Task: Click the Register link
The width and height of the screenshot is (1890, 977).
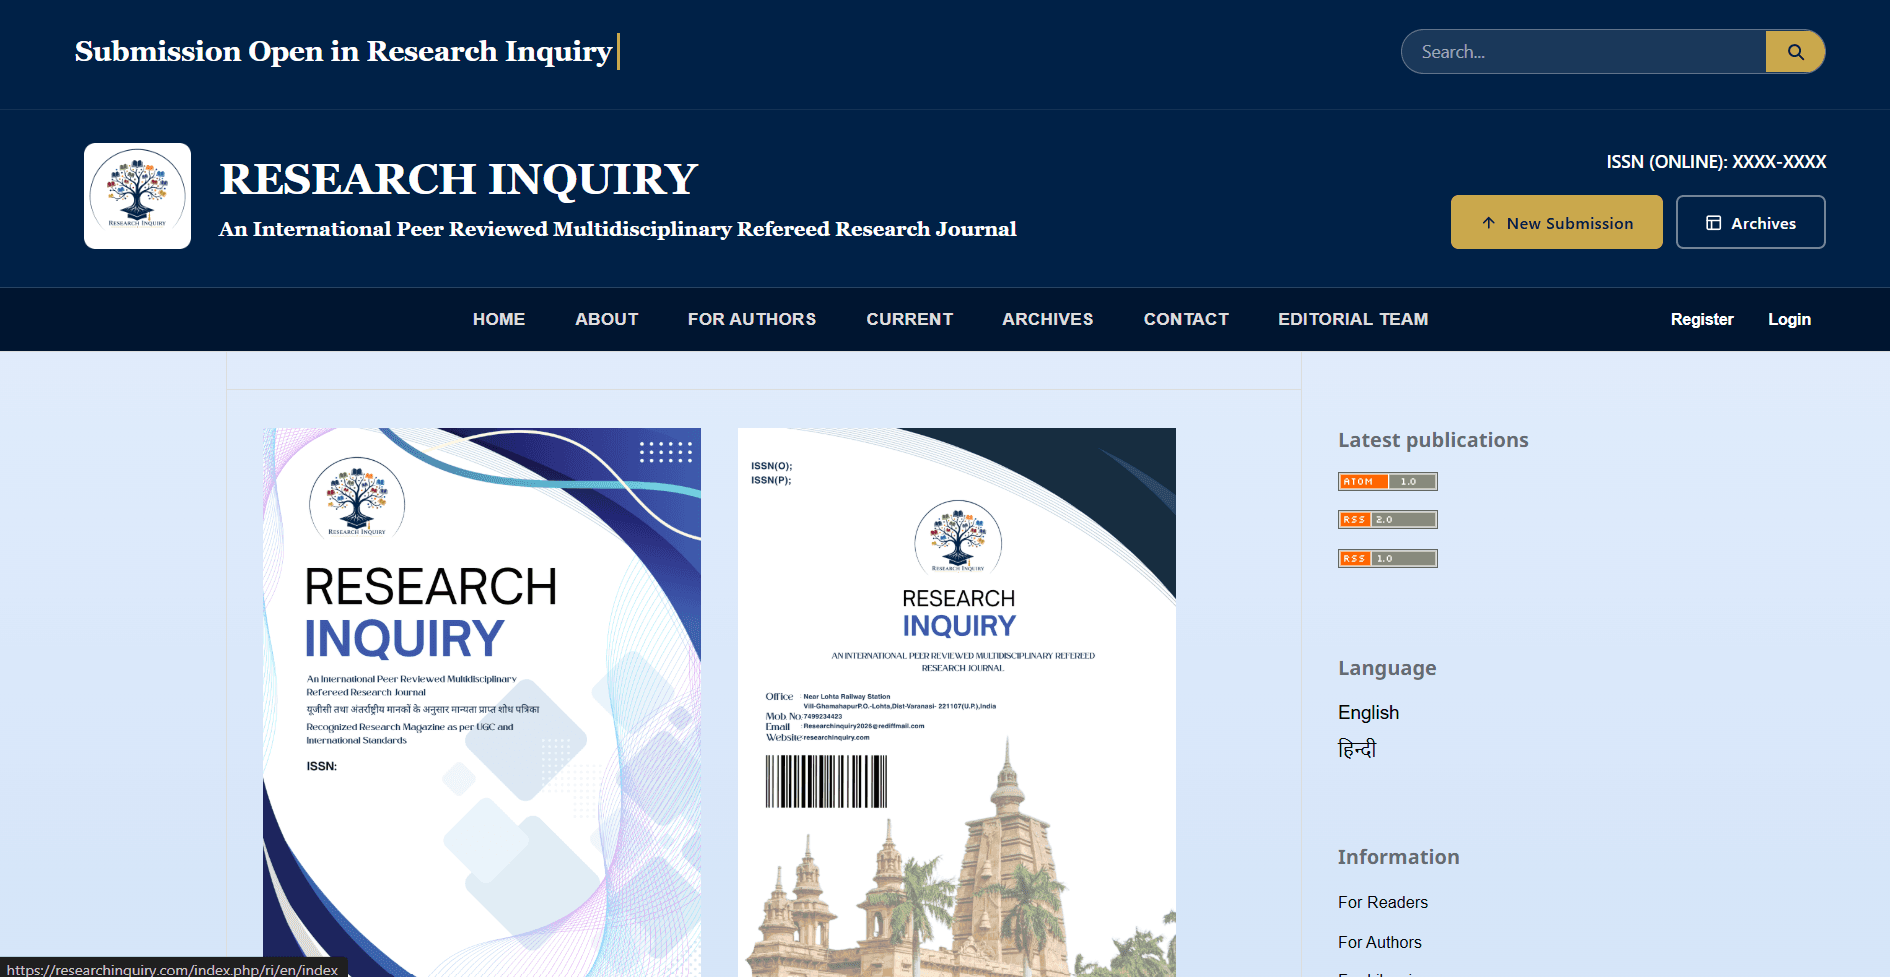Action: [x=1702, y=319]
